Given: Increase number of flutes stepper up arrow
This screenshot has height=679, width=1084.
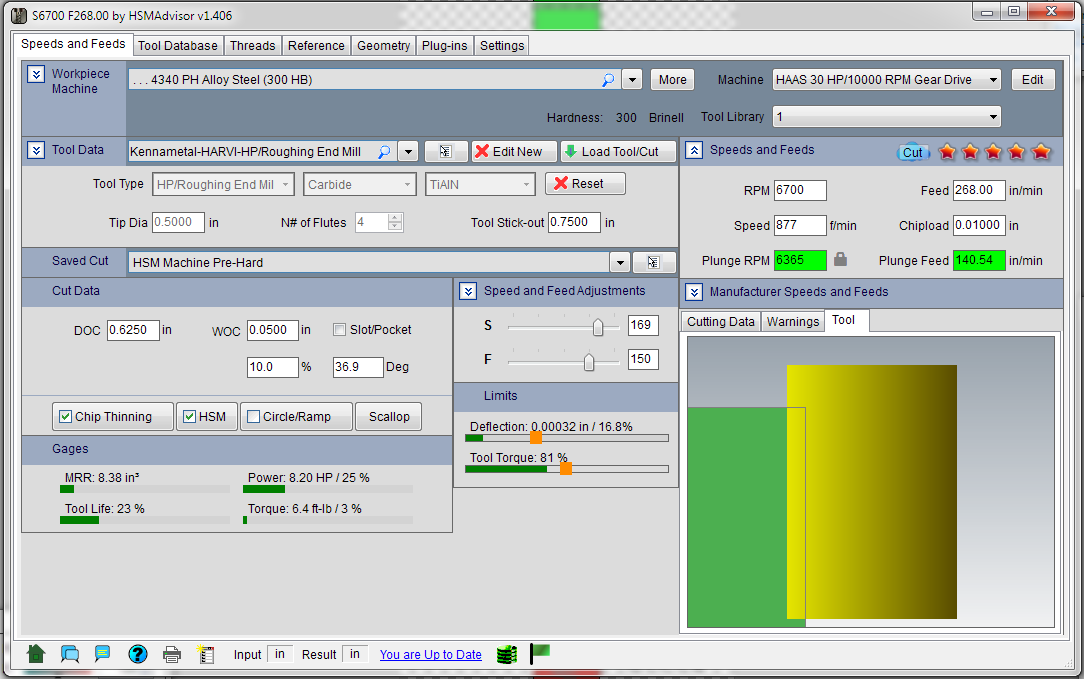Looking at the screenshot, I should 395,218.
